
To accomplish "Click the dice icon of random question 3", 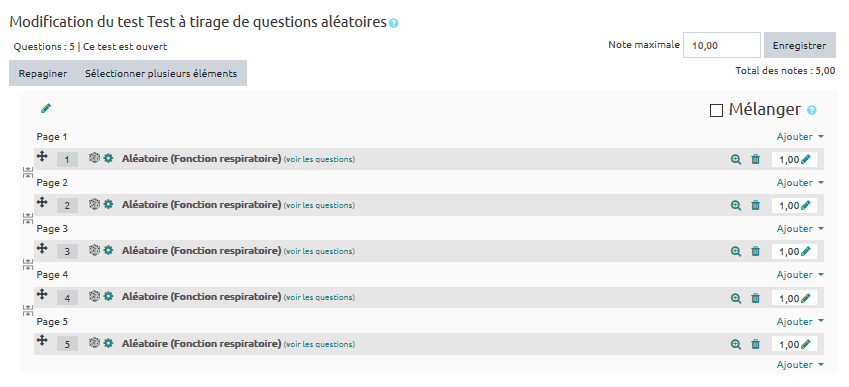I will pos(94,250).
